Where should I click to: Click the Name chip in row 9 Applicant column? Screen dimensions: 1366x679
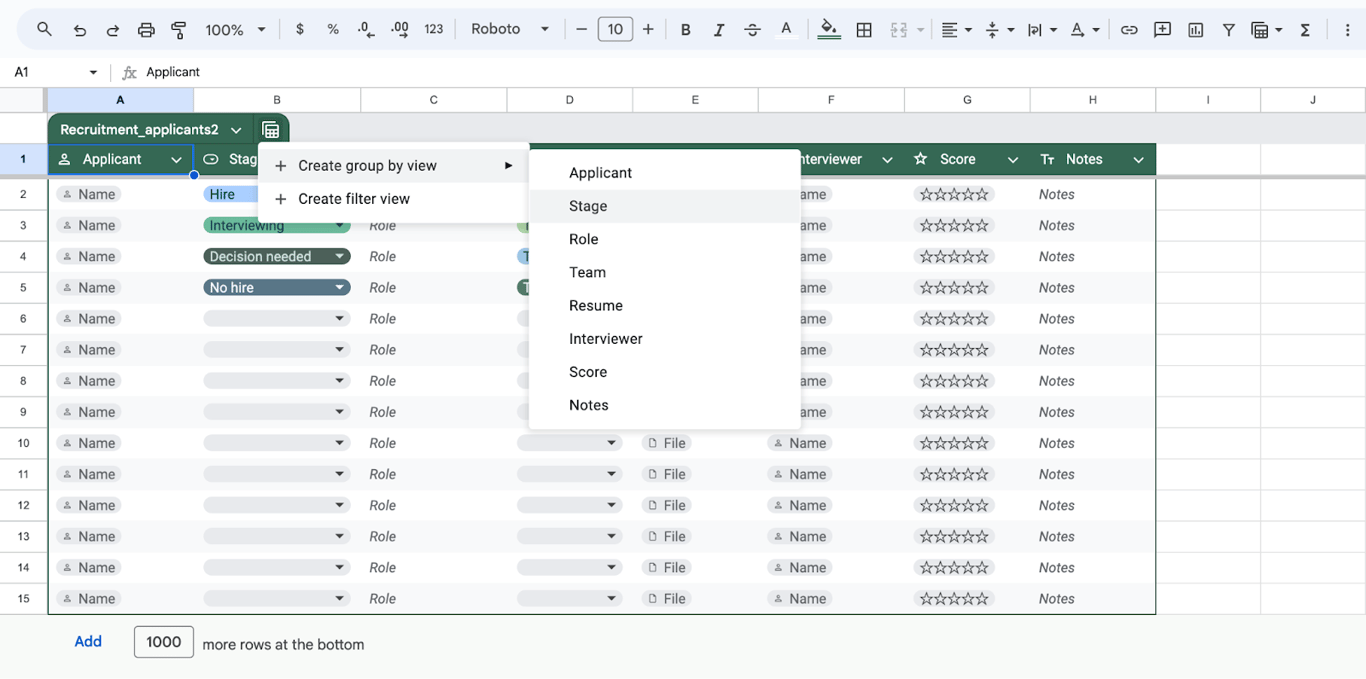click(x=88, y=412)
